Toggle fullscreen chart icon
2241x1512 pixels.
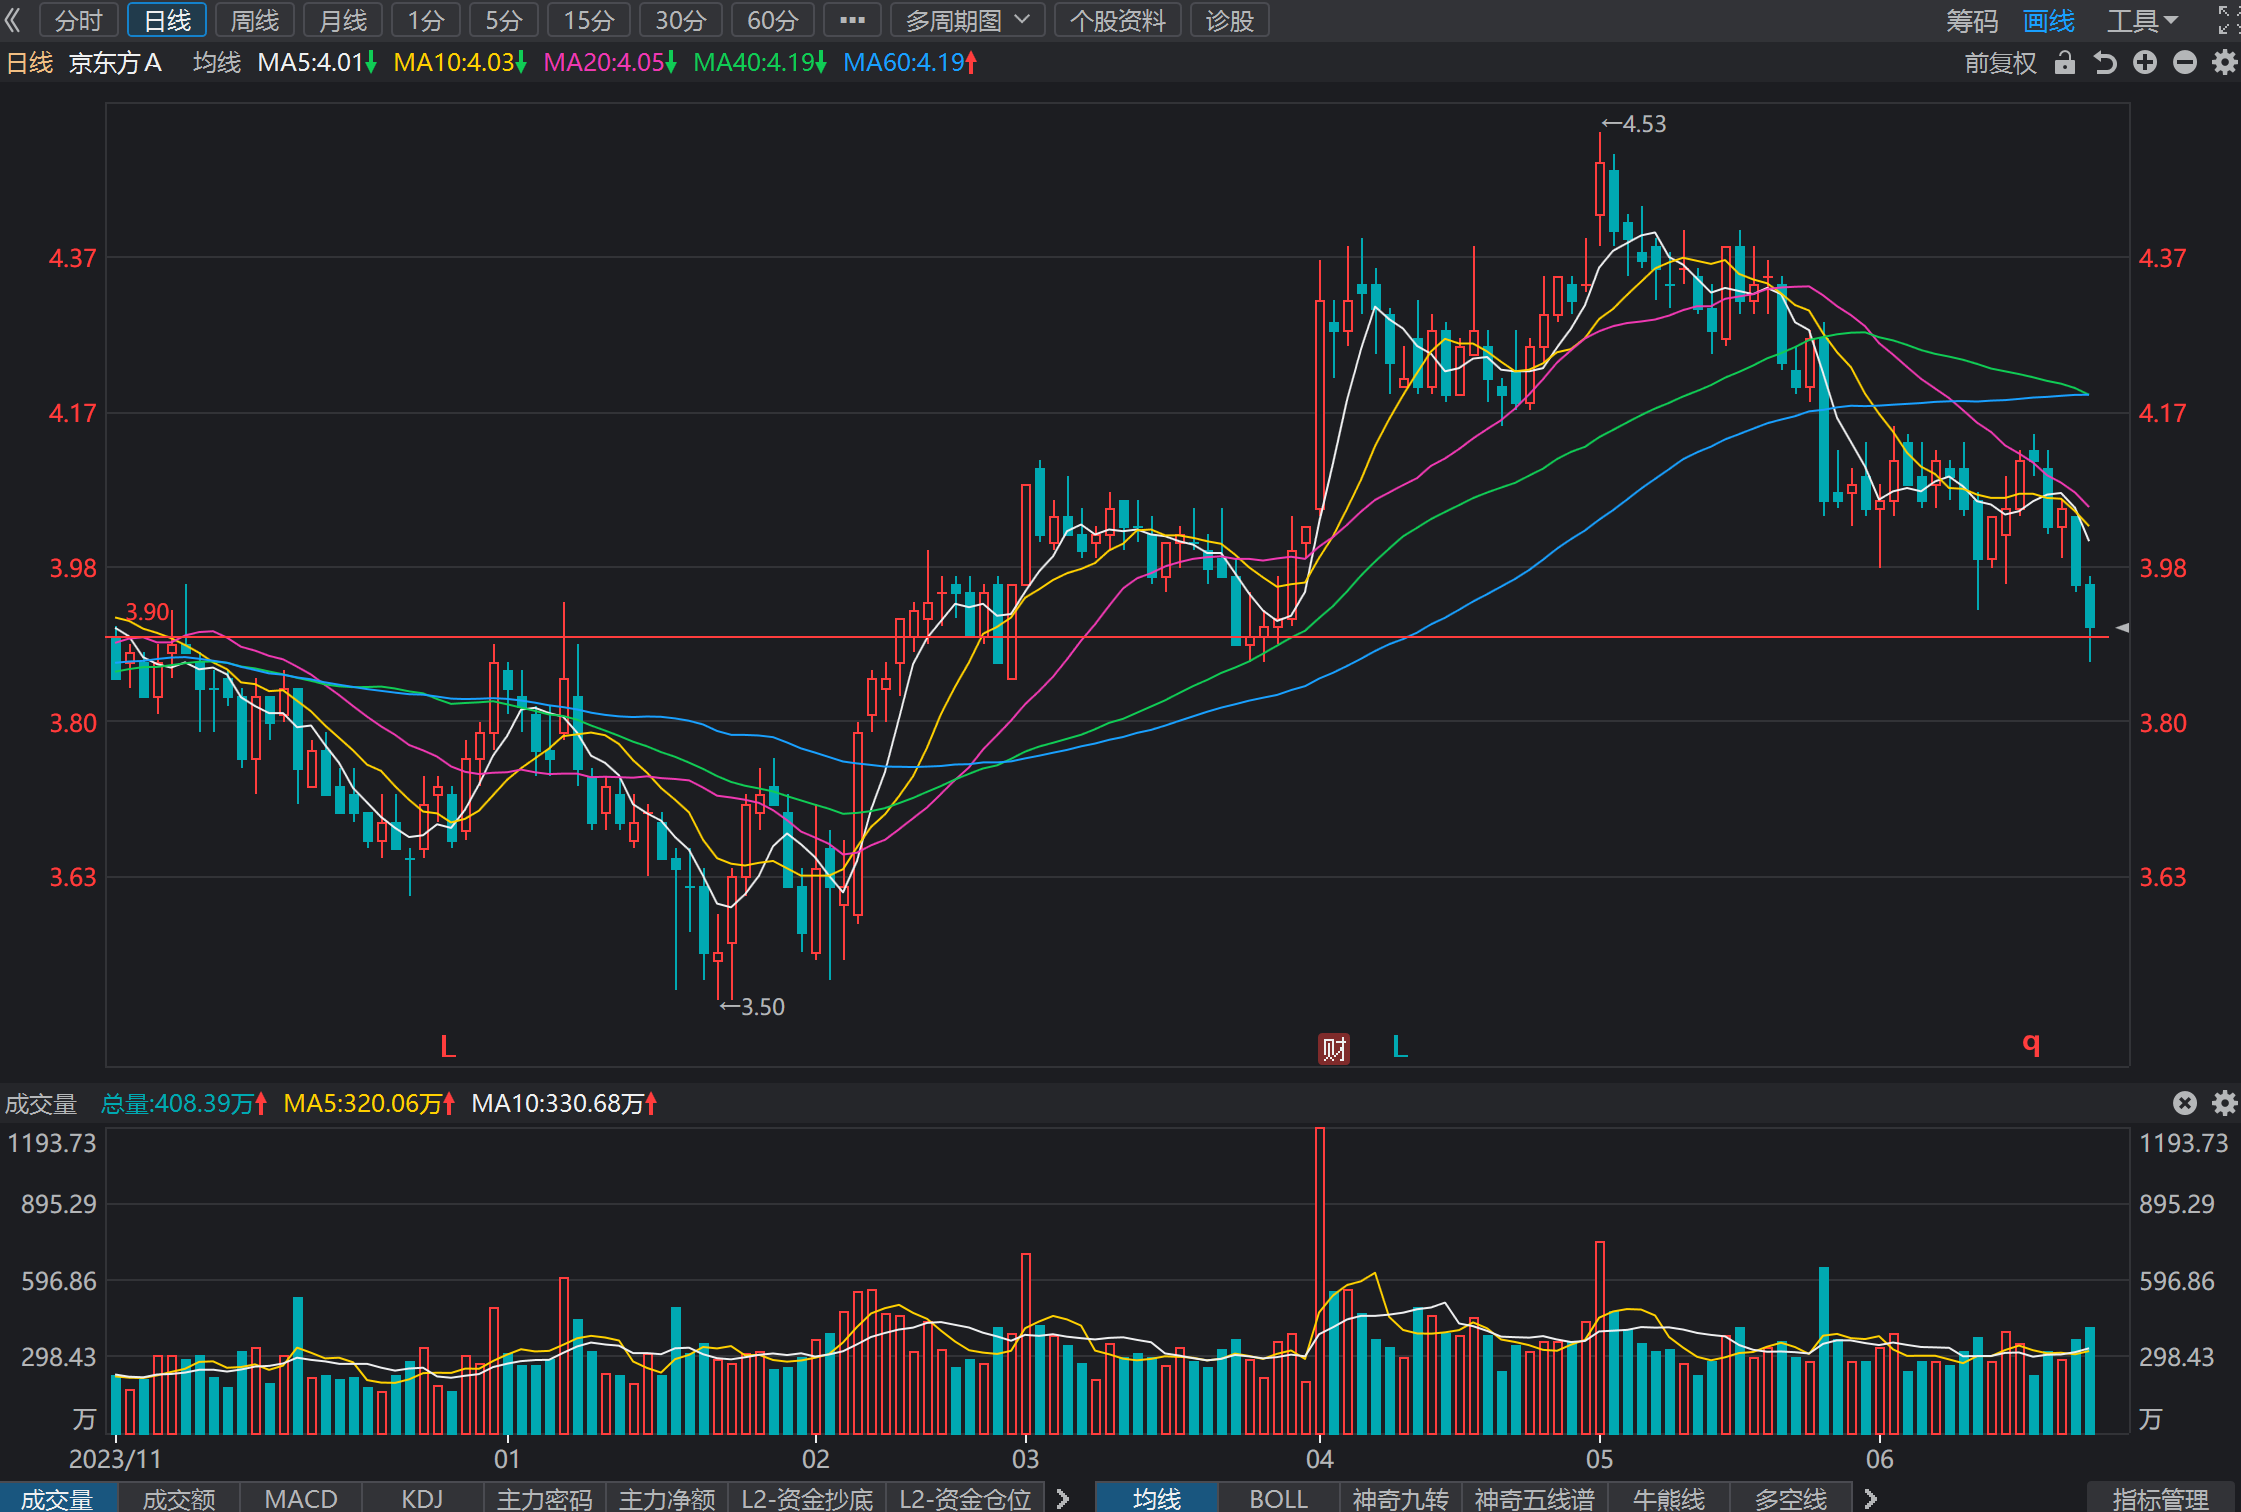tap(2228, 20)
